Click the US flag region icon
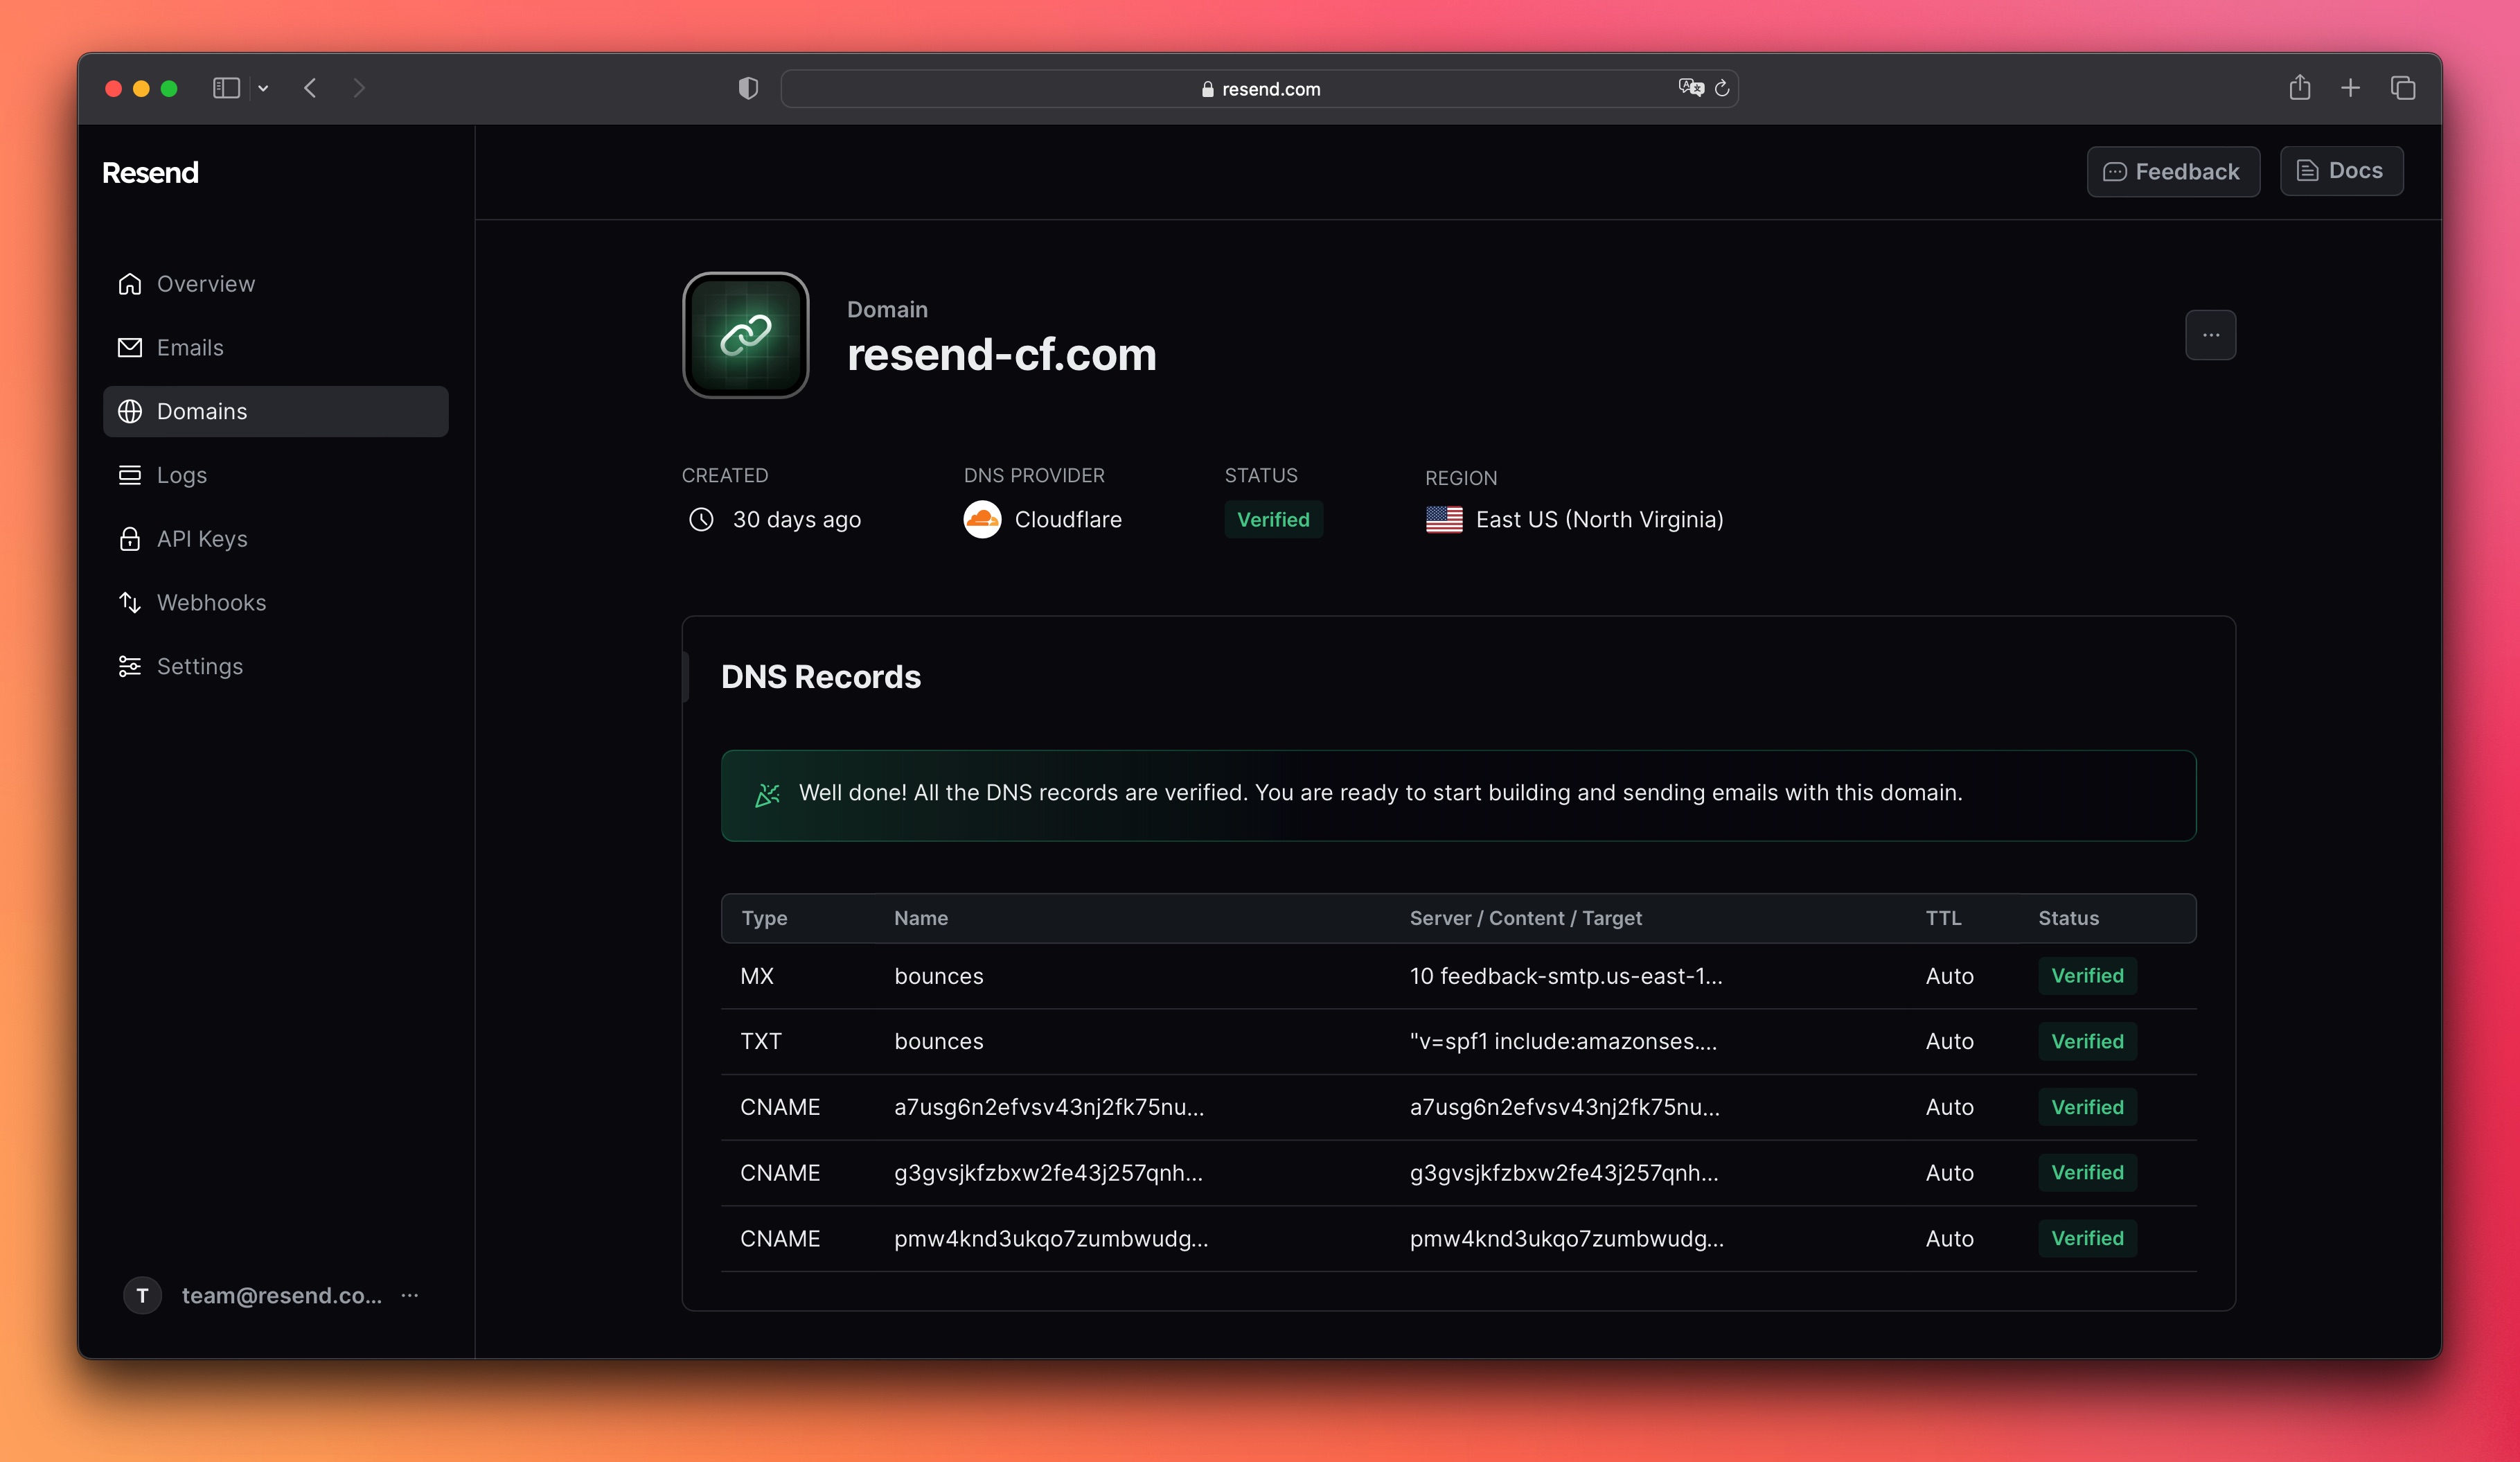2520x1462 pixels. pos(1444,520)
